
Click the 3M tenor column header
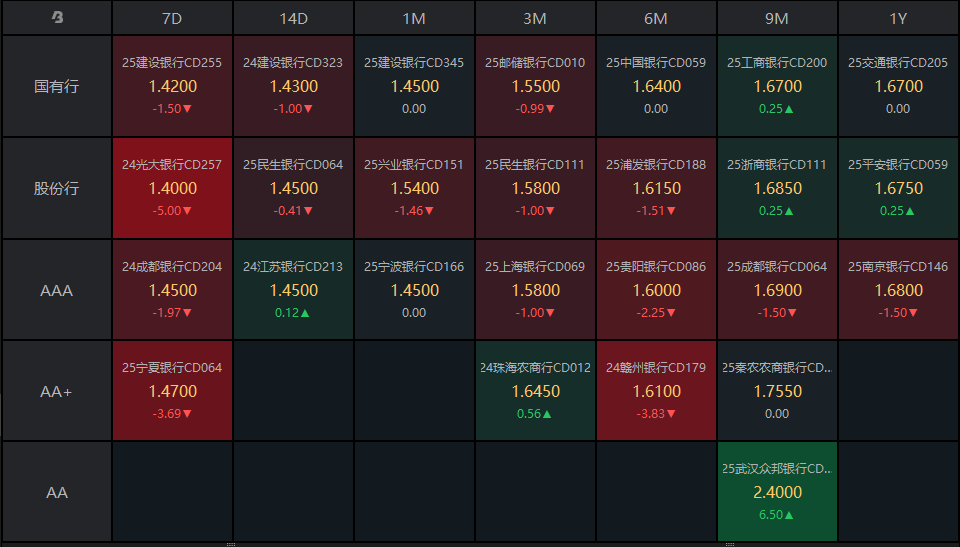coord(535,18)
